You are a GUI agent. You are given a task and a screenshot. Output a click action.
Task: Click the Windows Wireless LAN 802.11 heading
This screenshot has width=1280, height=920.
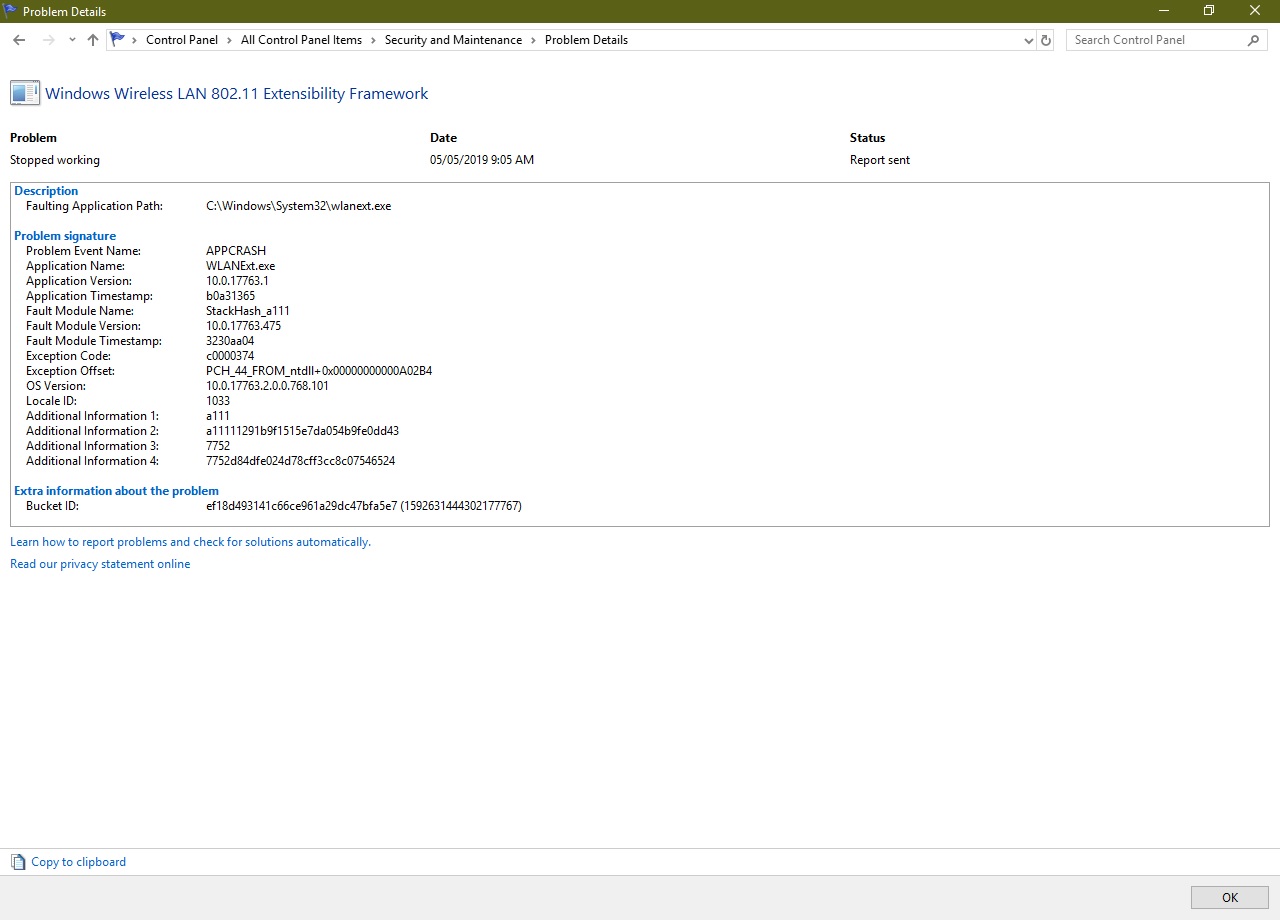click(x=237, y=94)
